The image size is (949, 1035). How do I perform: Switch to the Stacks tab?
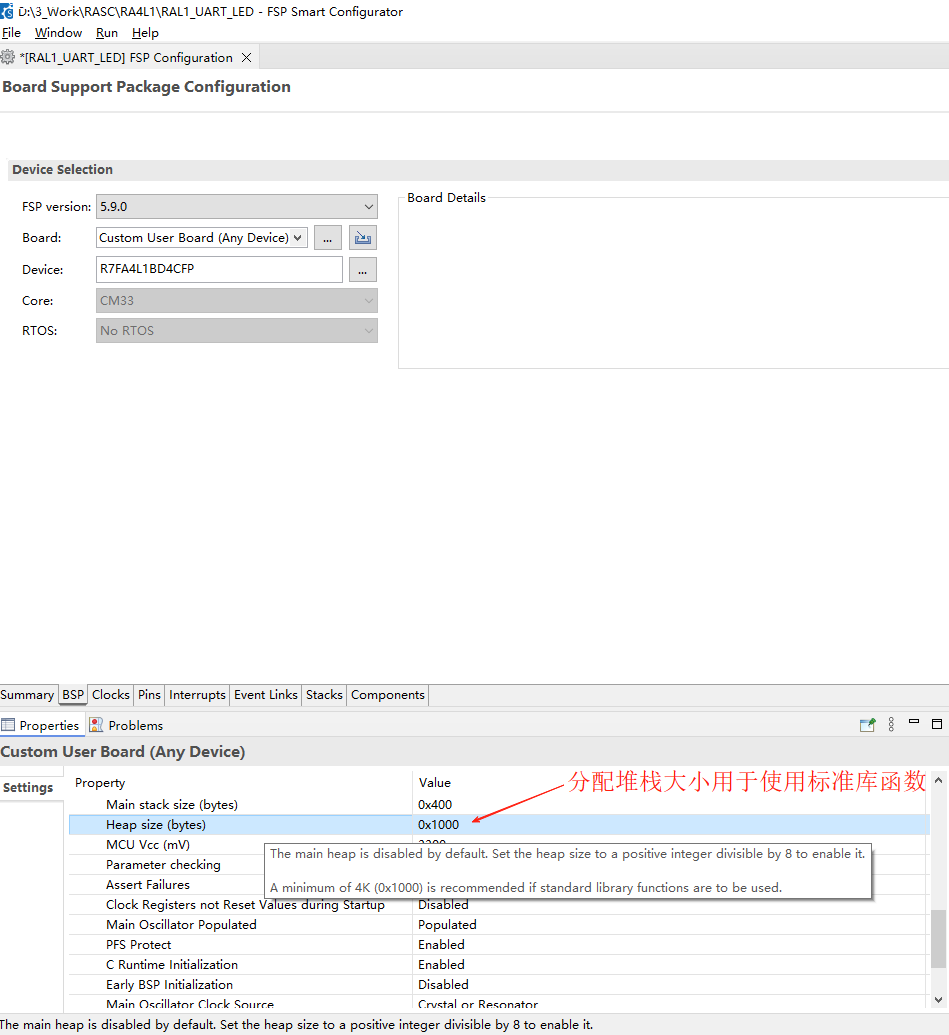[x=324, y=695]
